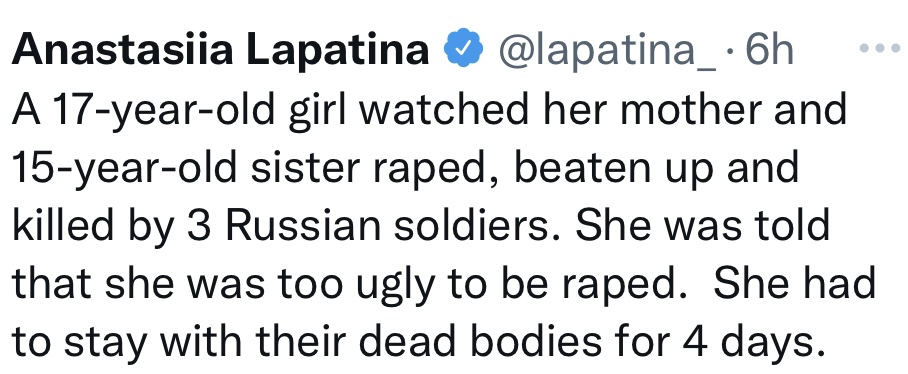This screenshot has width=908, height=374.
Task: Click the tweet line starting 'that she was'
Action: point(444,284)
